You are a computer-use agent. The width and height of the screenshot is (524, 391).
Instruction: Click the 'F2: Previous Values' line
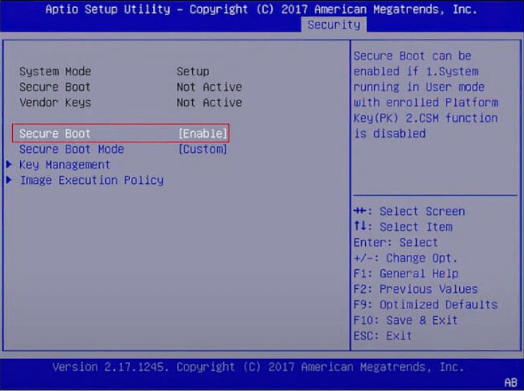(x=415, y=289)
